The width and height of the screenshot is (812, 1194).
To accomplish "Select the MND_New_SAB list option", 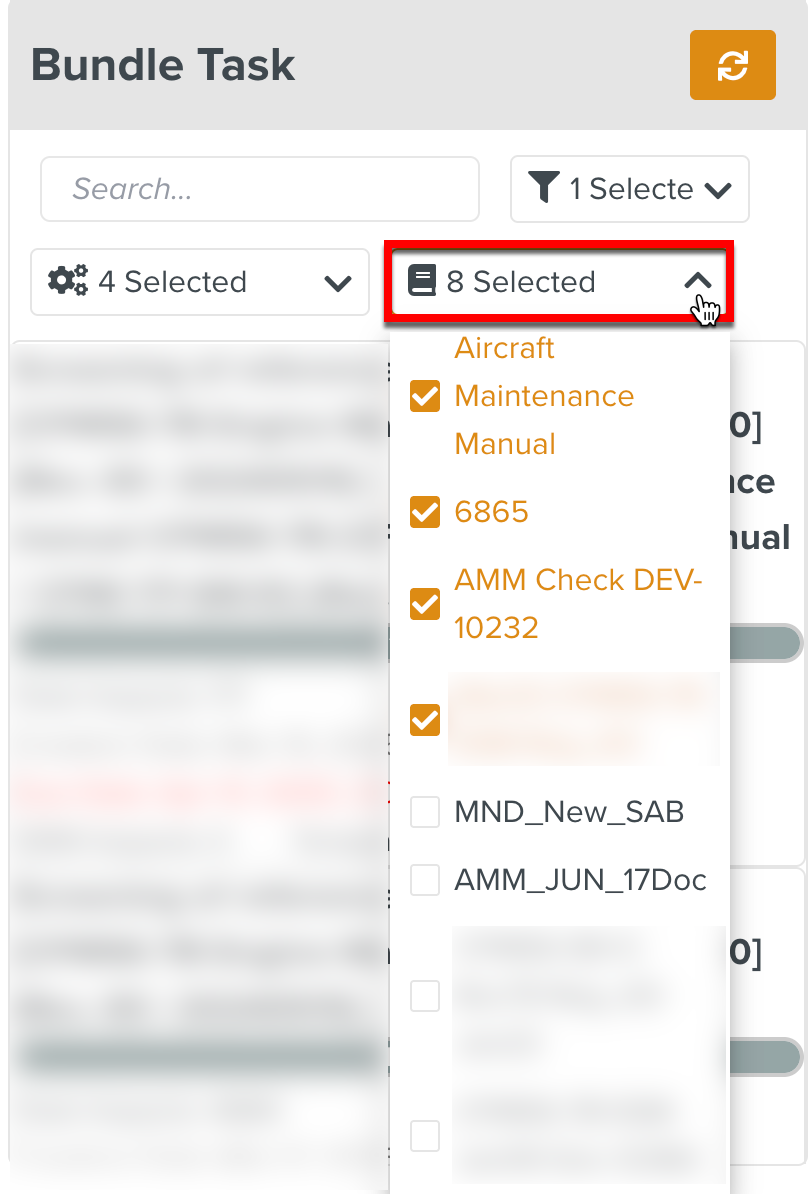I will [569, 812].
